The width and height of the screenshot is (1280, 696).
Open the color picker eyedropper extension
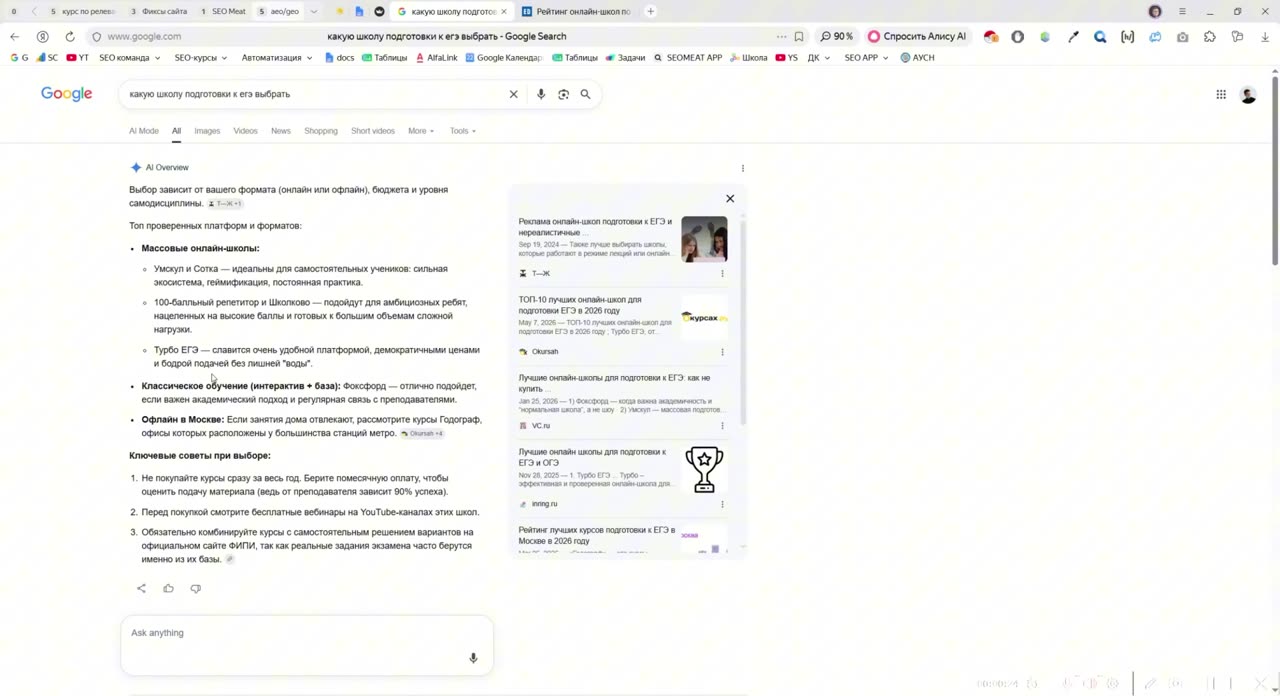click(x=1074, y=36)
